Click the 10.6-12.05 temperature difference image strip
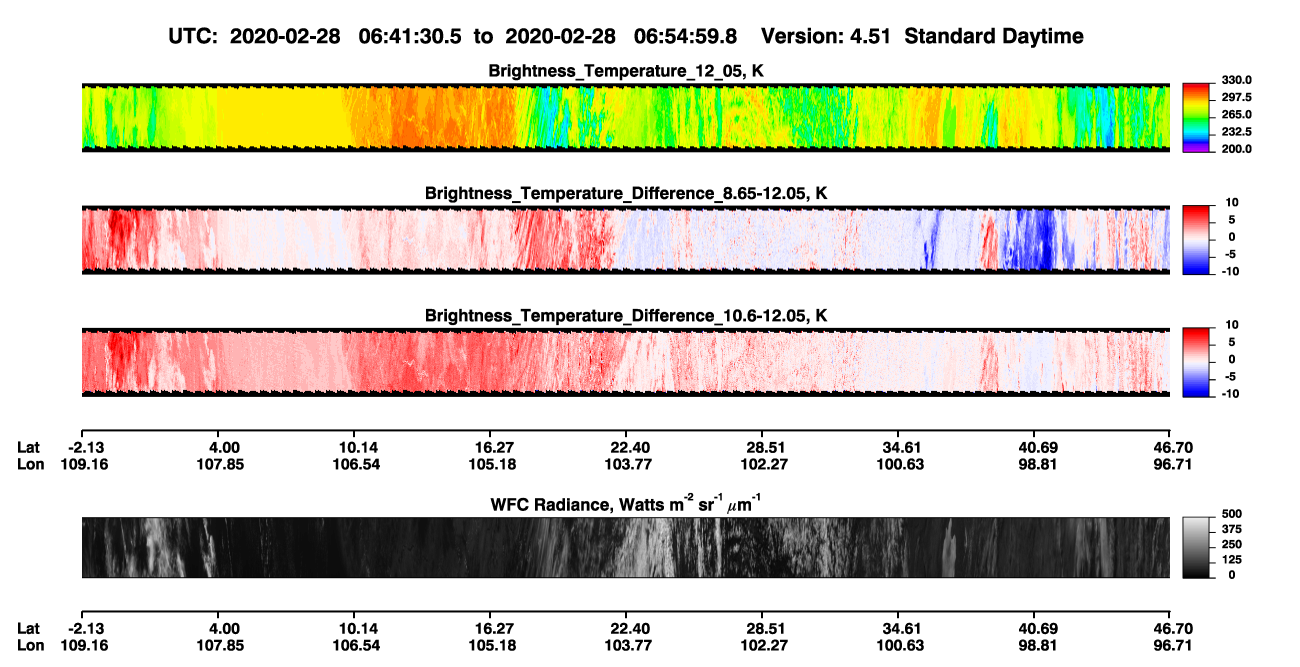 click(x=625, y=363)
